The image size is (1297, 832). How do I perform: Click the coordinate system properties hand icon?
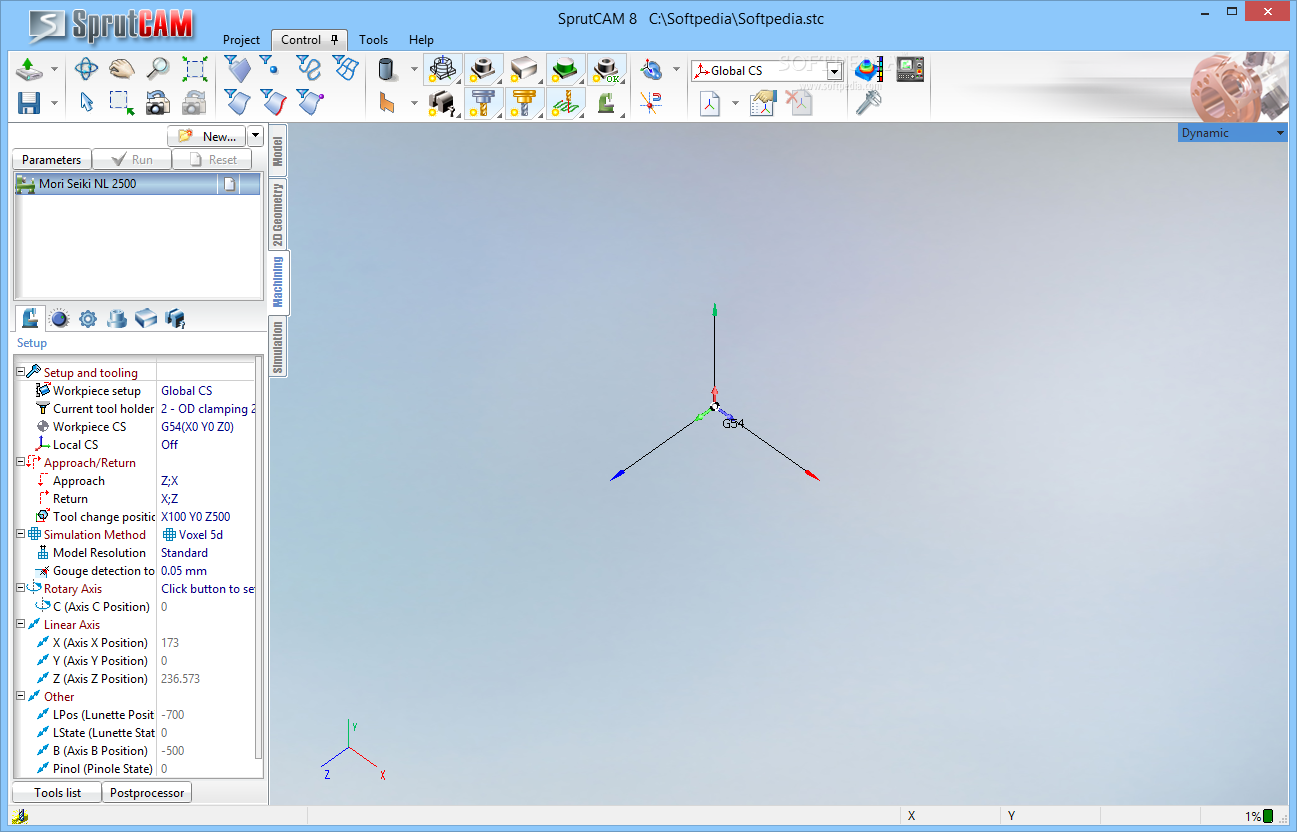(764, 102)
